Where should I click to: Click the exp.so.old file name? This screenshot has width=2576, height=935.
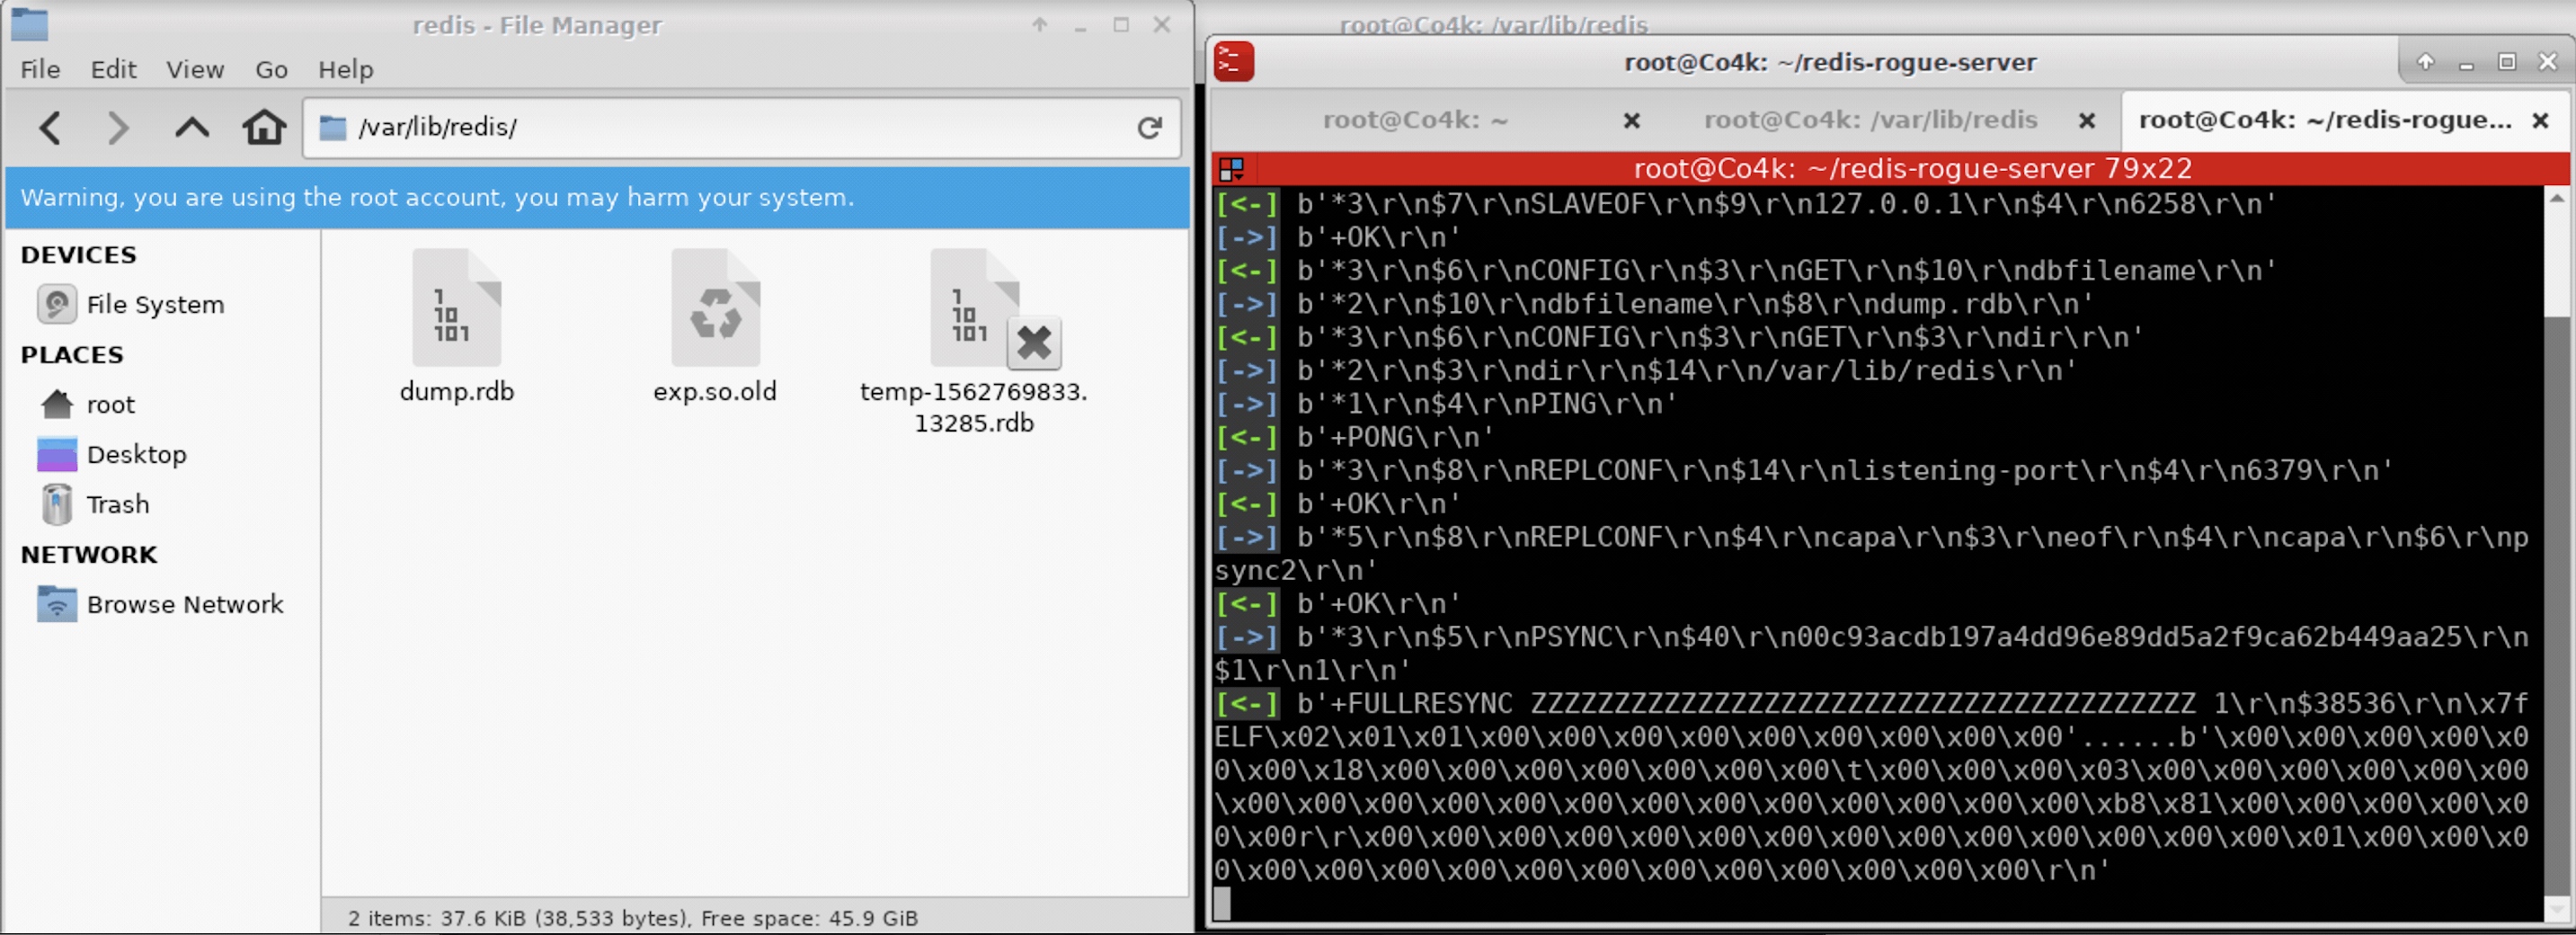pyautogui.click(x=715, y=392)
